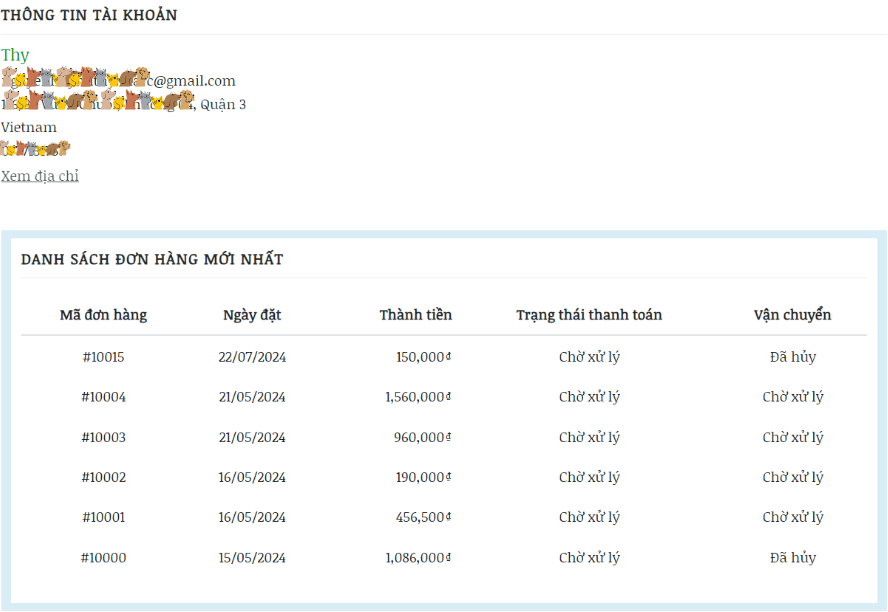Click the 'Ngày đặt' column header
This screenshot has width=888, height=612.
tap(252, 315)
